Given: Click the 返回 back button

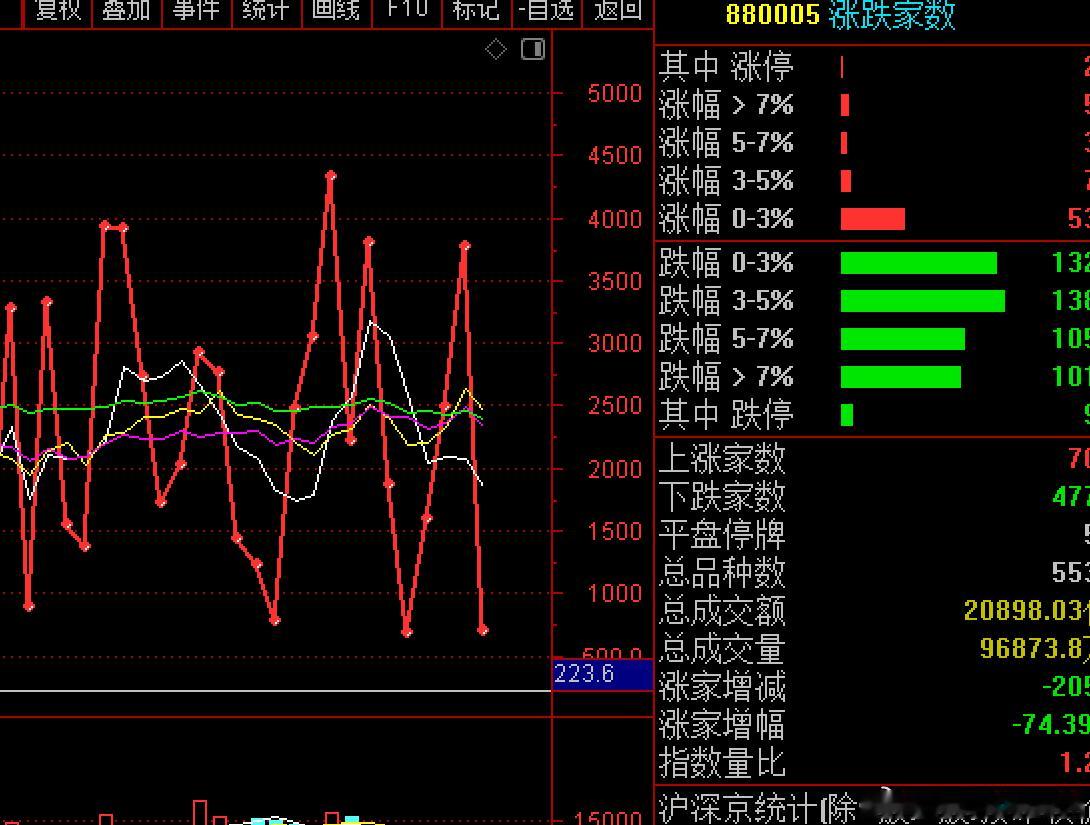Looking at the screenshot, I should (618, 10).
